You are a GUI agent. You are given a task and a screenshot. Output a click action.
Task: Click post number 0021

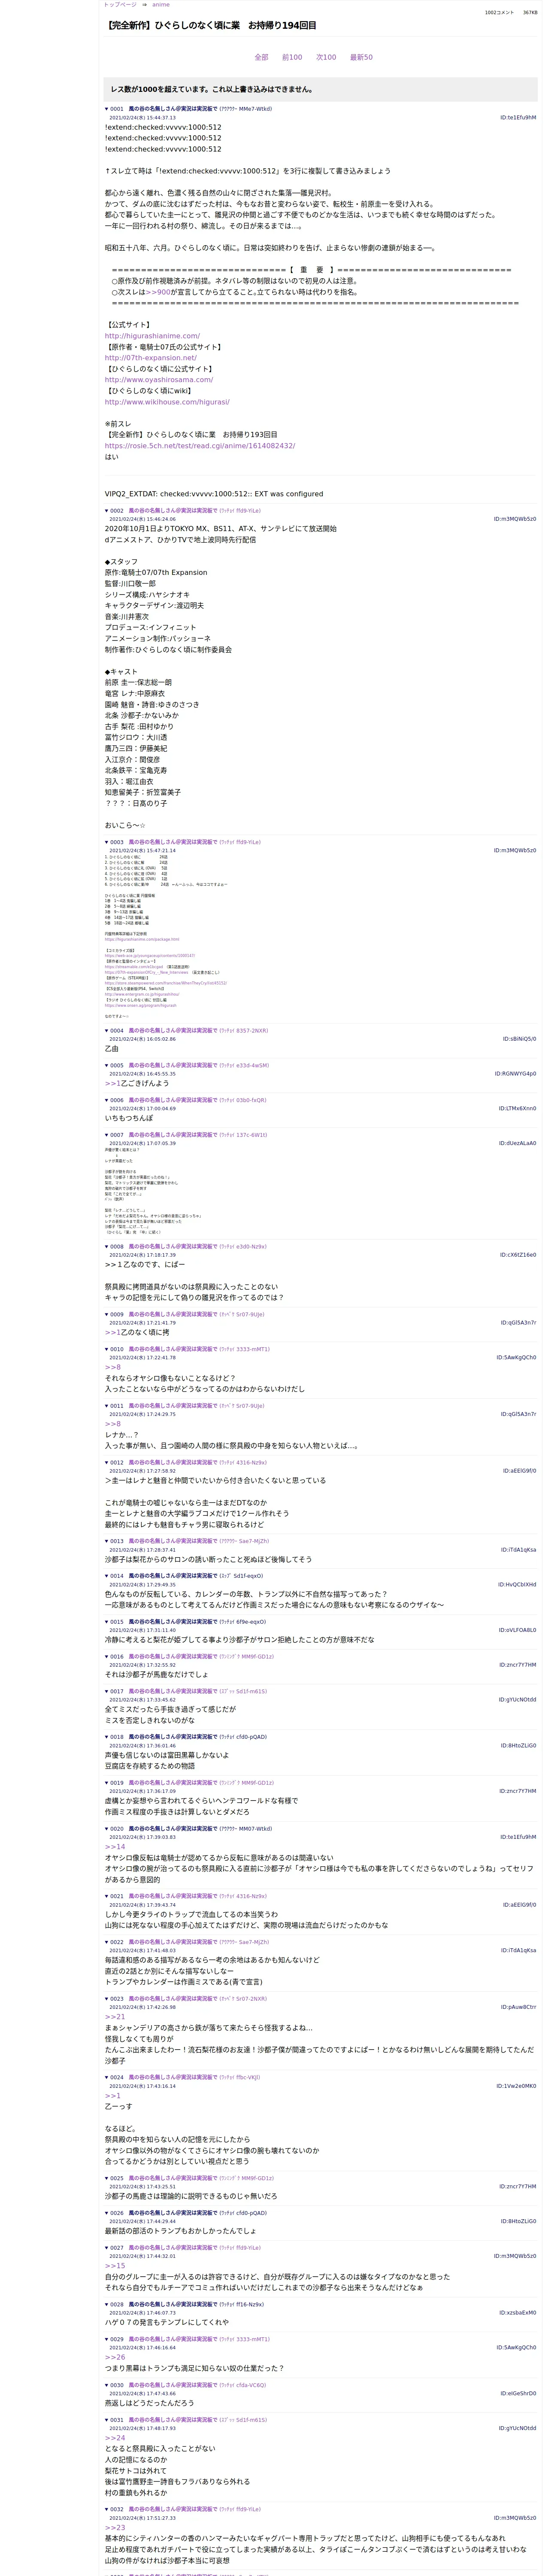(x=117, y=1896)
